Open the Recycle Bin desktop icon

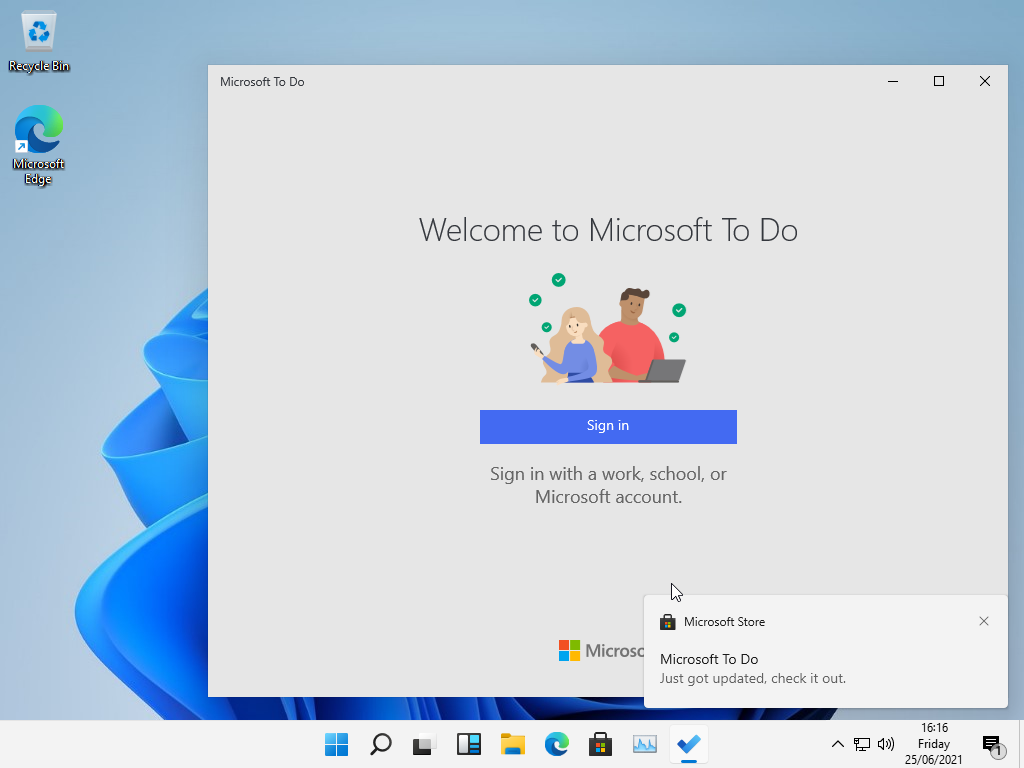pos(39,41)
